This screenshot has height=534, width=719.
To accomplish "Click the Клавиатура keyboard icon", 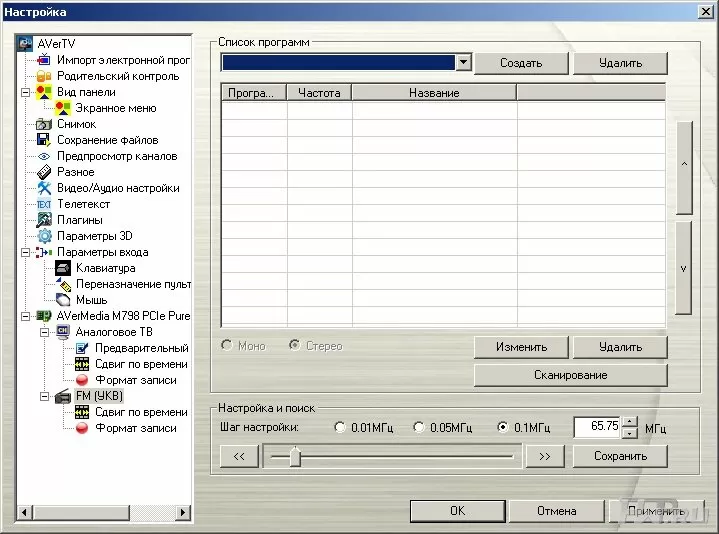I will coord(63,268).
